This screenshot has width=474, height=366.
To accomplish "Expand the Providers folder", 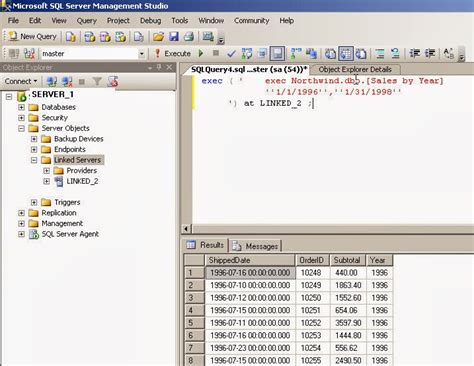I will 46,171.
